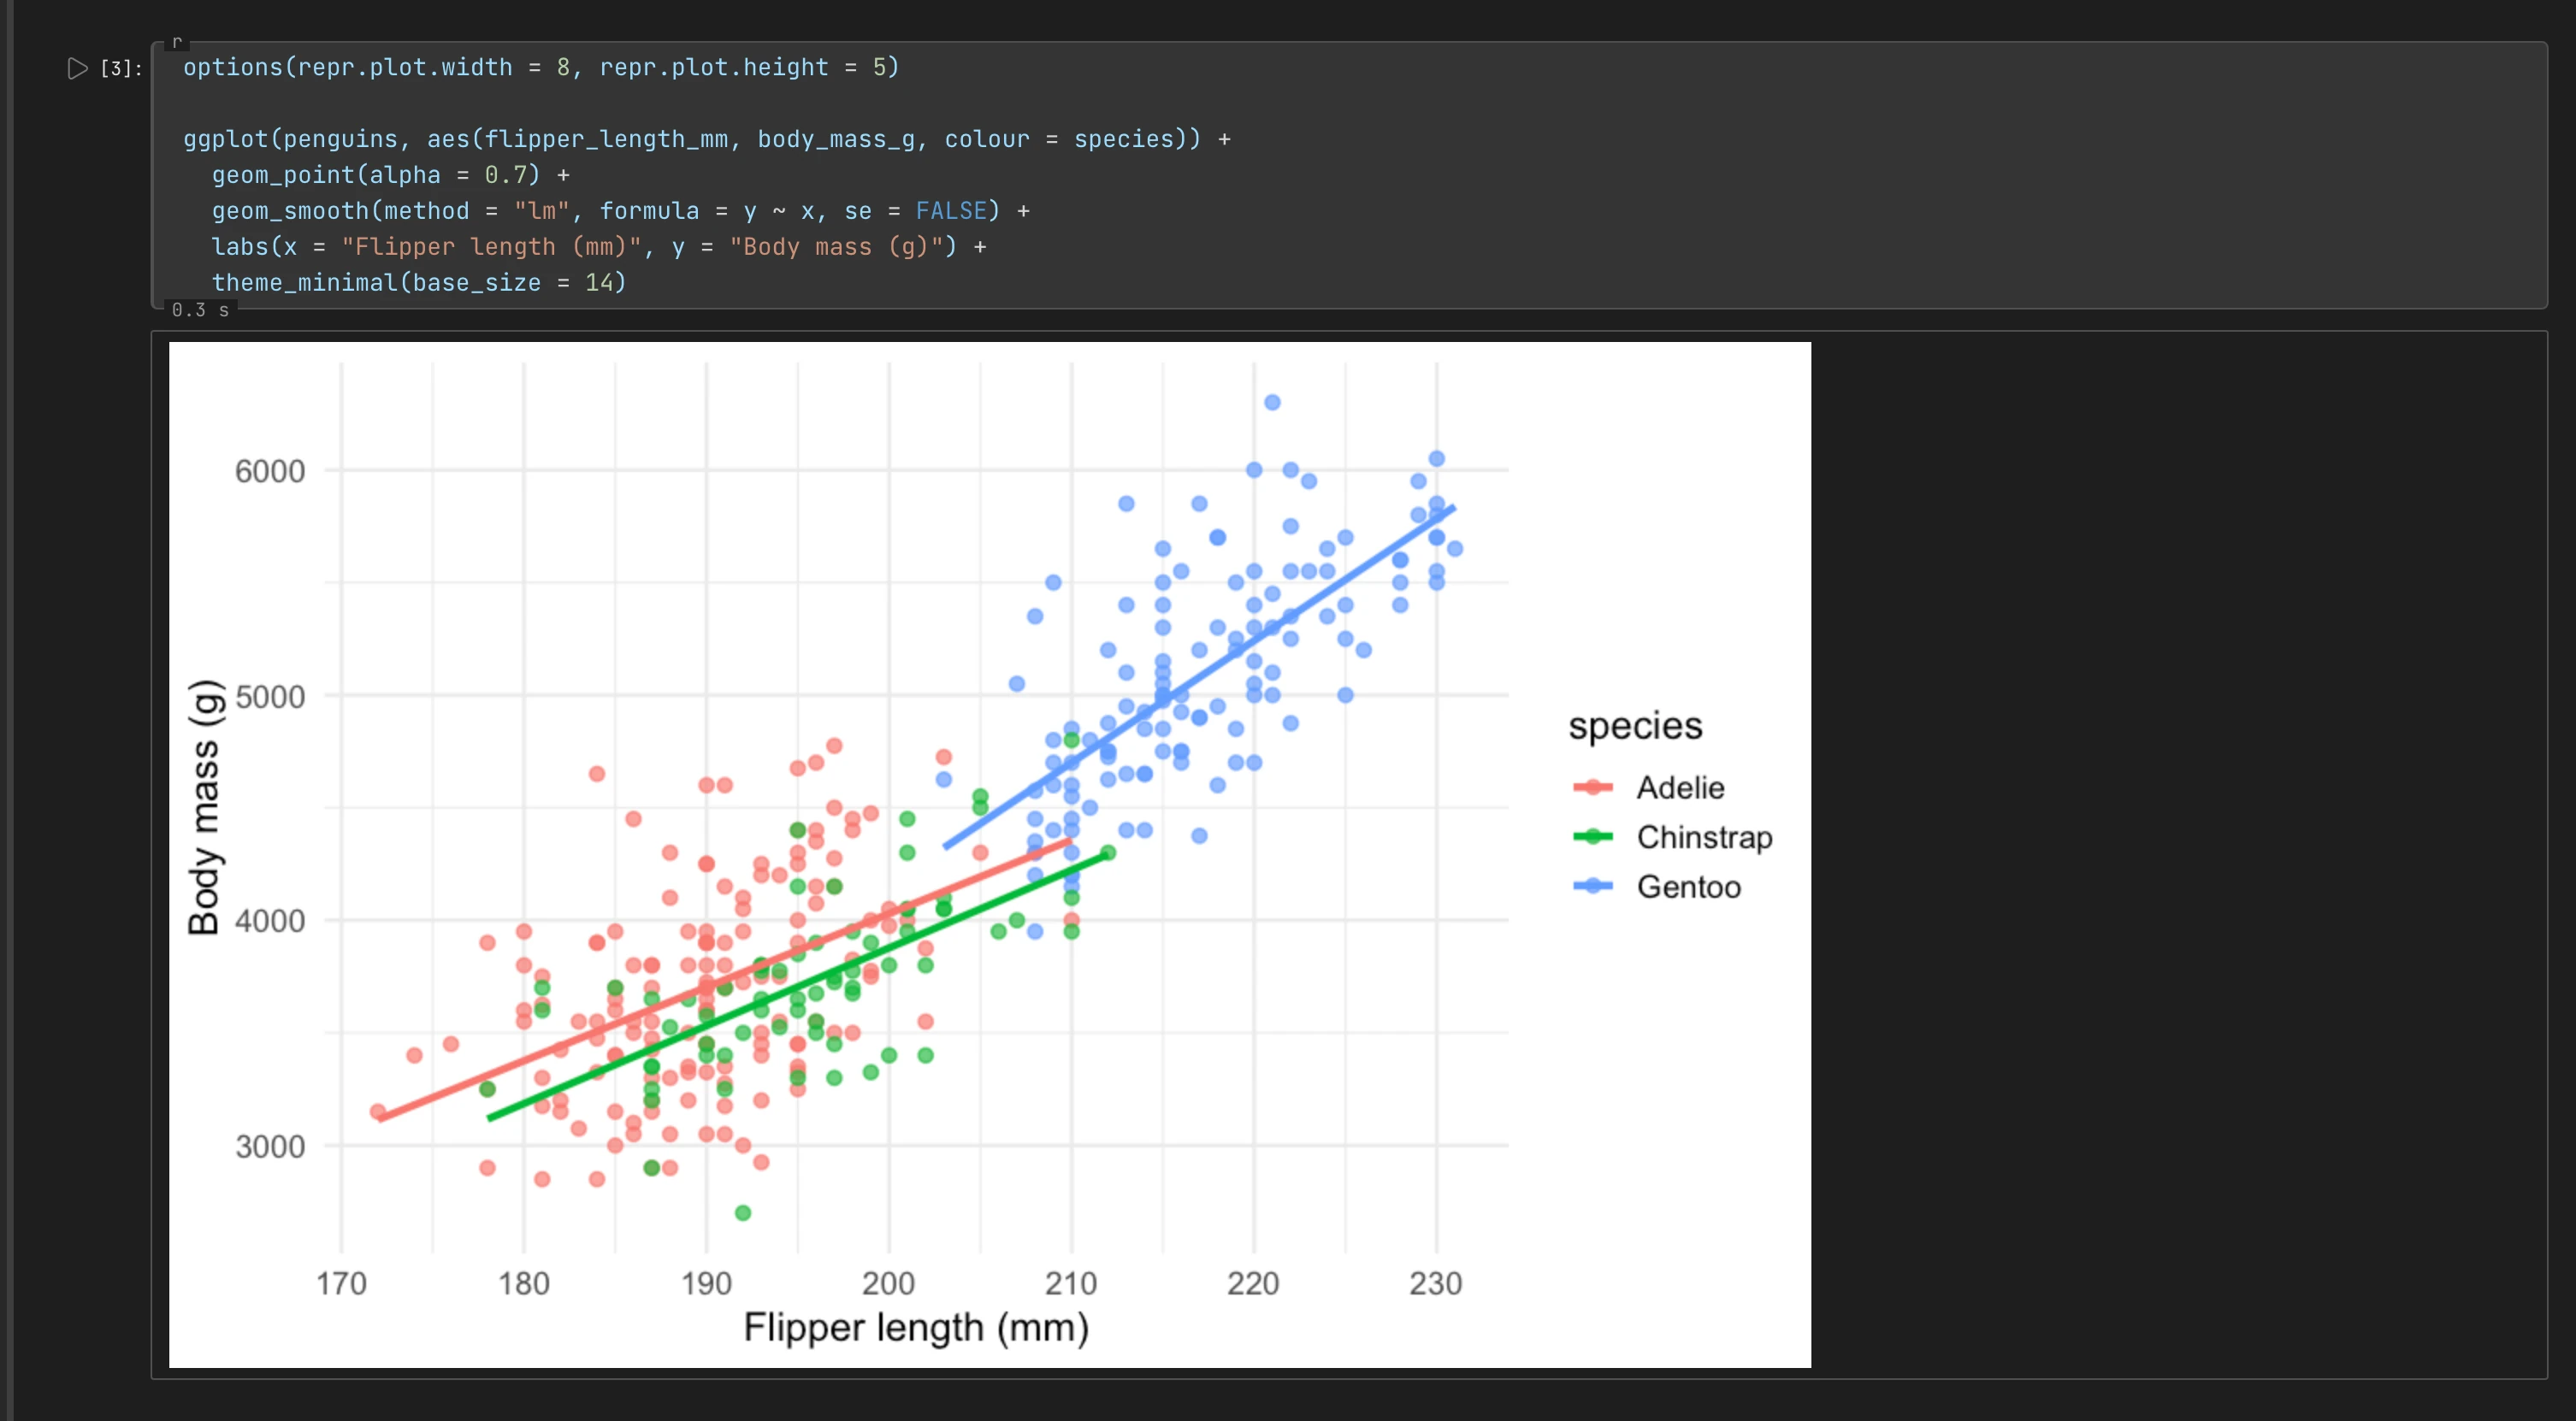Click the 'Body mass (g)' axis title
This screenshot has width=2576, height=1421.
pyautogui.click(x=204, y=807)
